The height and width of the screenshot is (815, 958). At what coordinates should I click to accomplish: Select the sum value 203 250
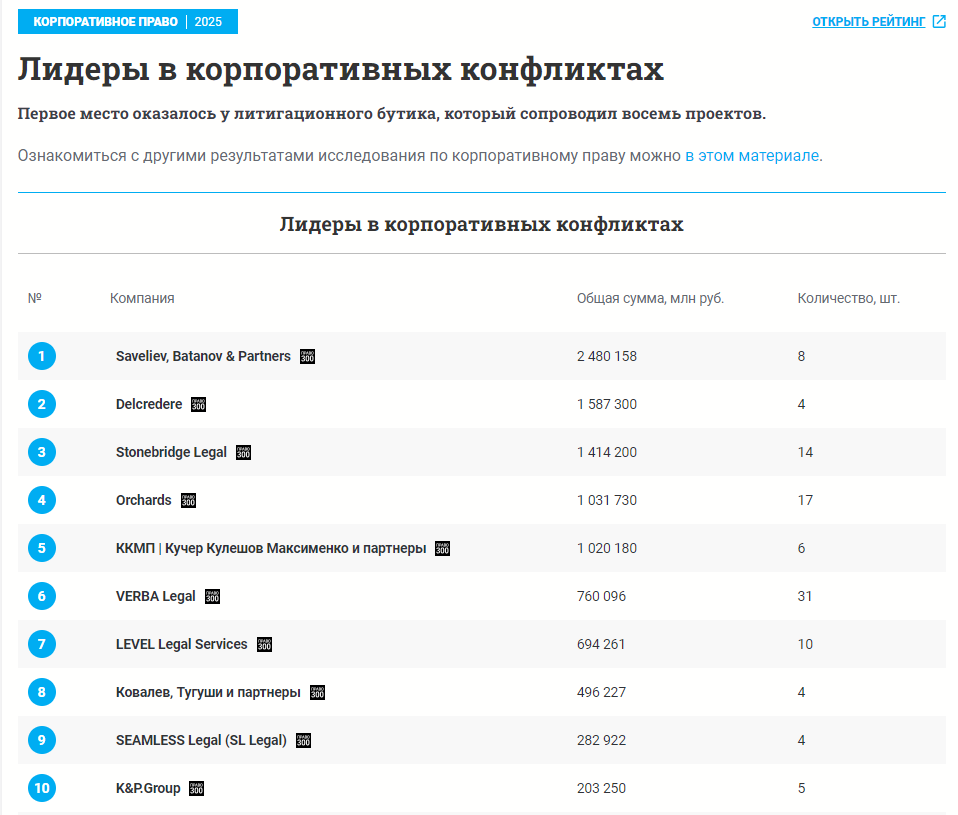tap(601, 788)
